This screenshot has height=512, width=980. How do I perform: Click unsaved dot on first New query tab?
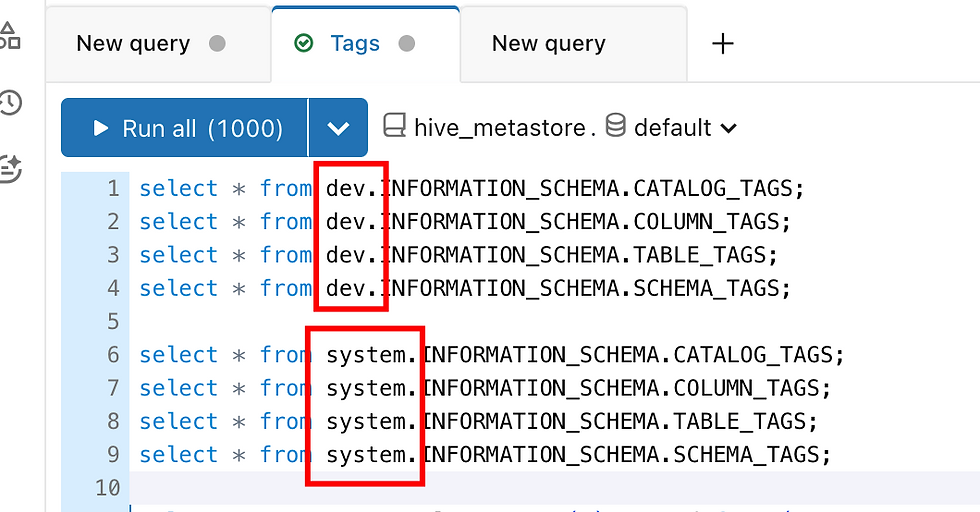click(x=217, y=44)
